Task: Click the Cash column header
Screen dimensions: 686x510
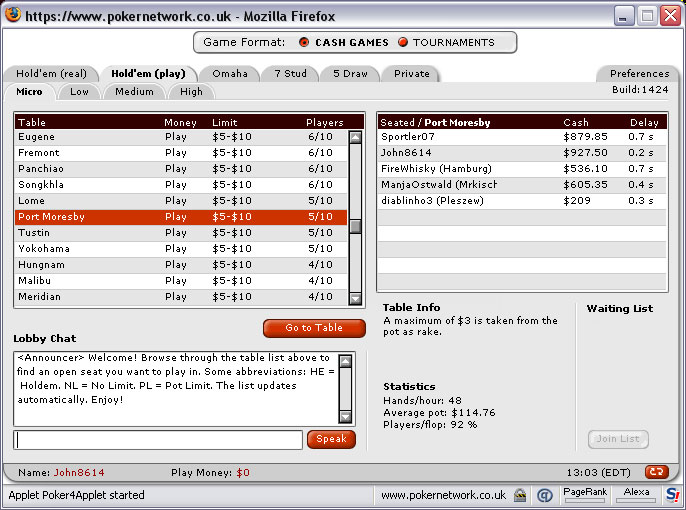Action: (x=576, y=122)
